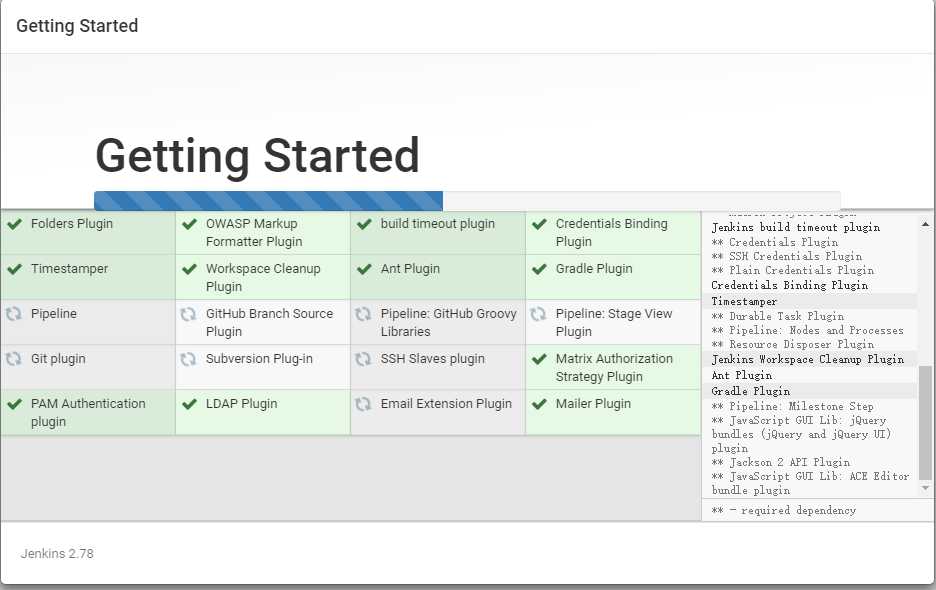Select the Workspace Cleanup Plugin grid label
This screenshot has height=590, width=936.
point(263,278)
